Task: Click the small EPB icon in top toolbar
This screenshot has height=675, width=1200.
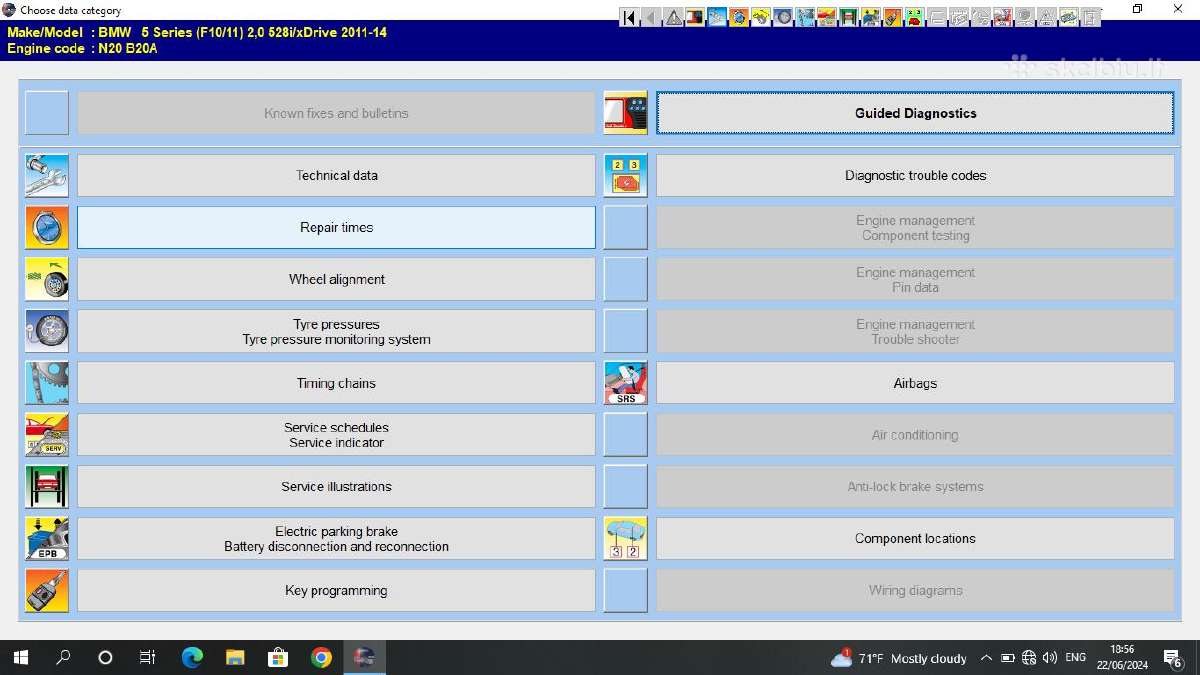Action: coord(869,17)
